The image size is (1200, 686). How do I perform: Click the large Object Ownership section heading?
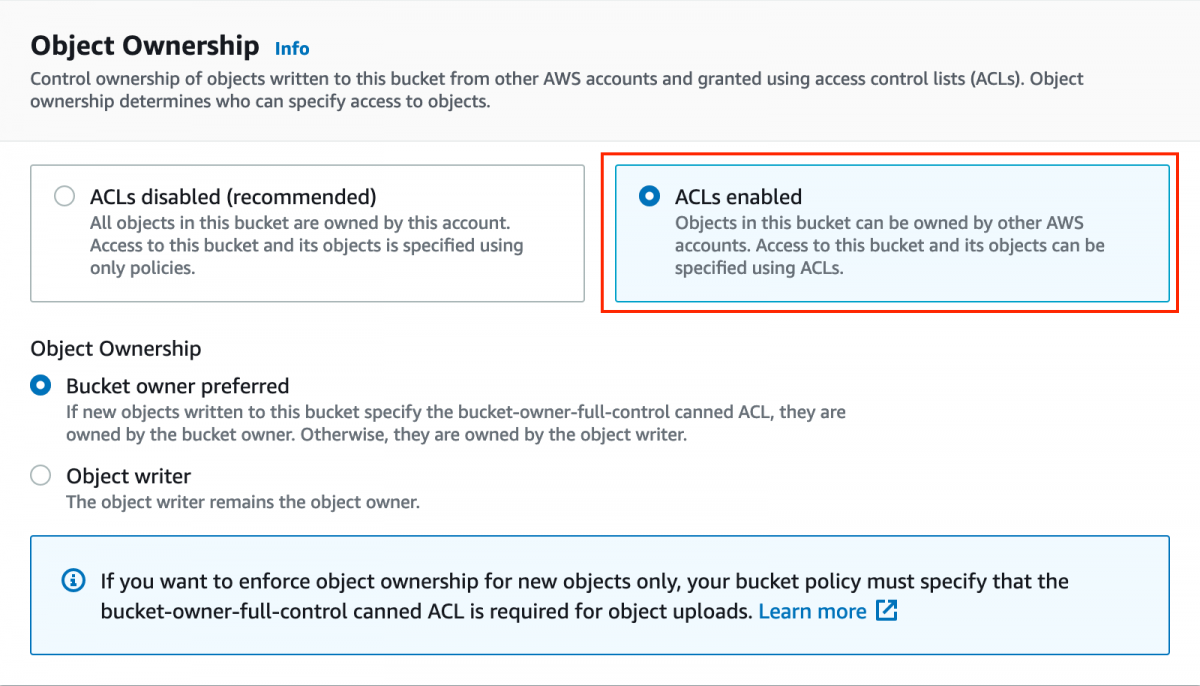click(145, 46)
